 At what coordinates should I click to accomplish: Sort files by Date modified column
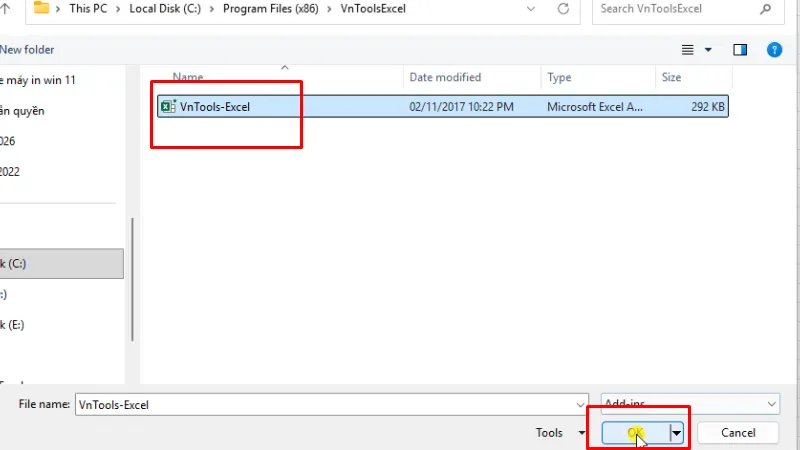tap(445, 77)
